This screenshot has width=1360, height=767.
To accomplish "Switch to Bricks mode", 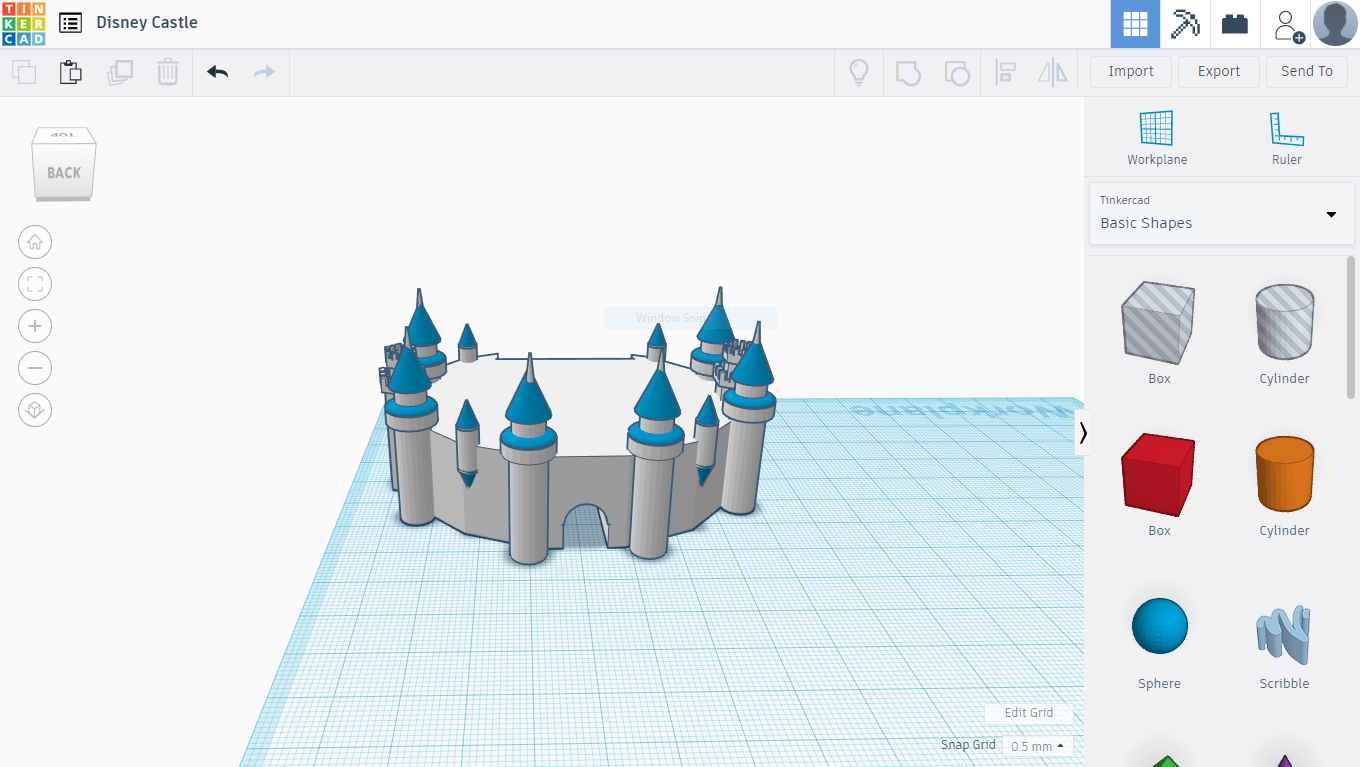I will [x=1235, y=24].
